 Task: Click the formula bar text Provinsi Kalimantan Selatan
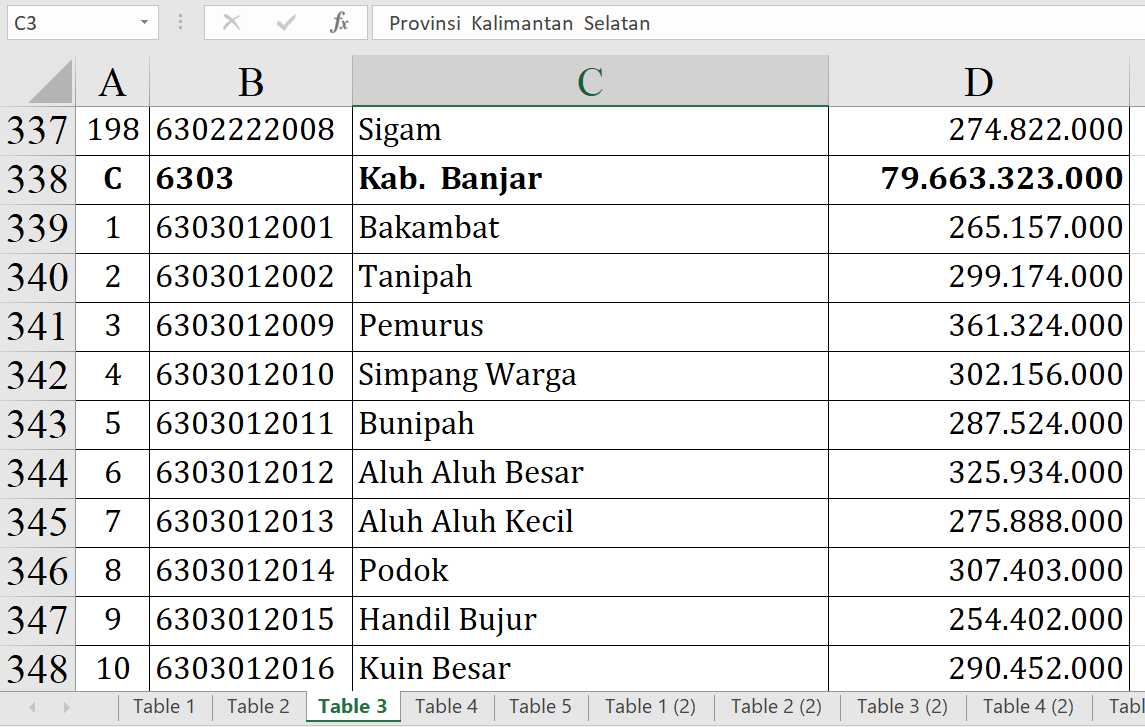click(519, 23)
